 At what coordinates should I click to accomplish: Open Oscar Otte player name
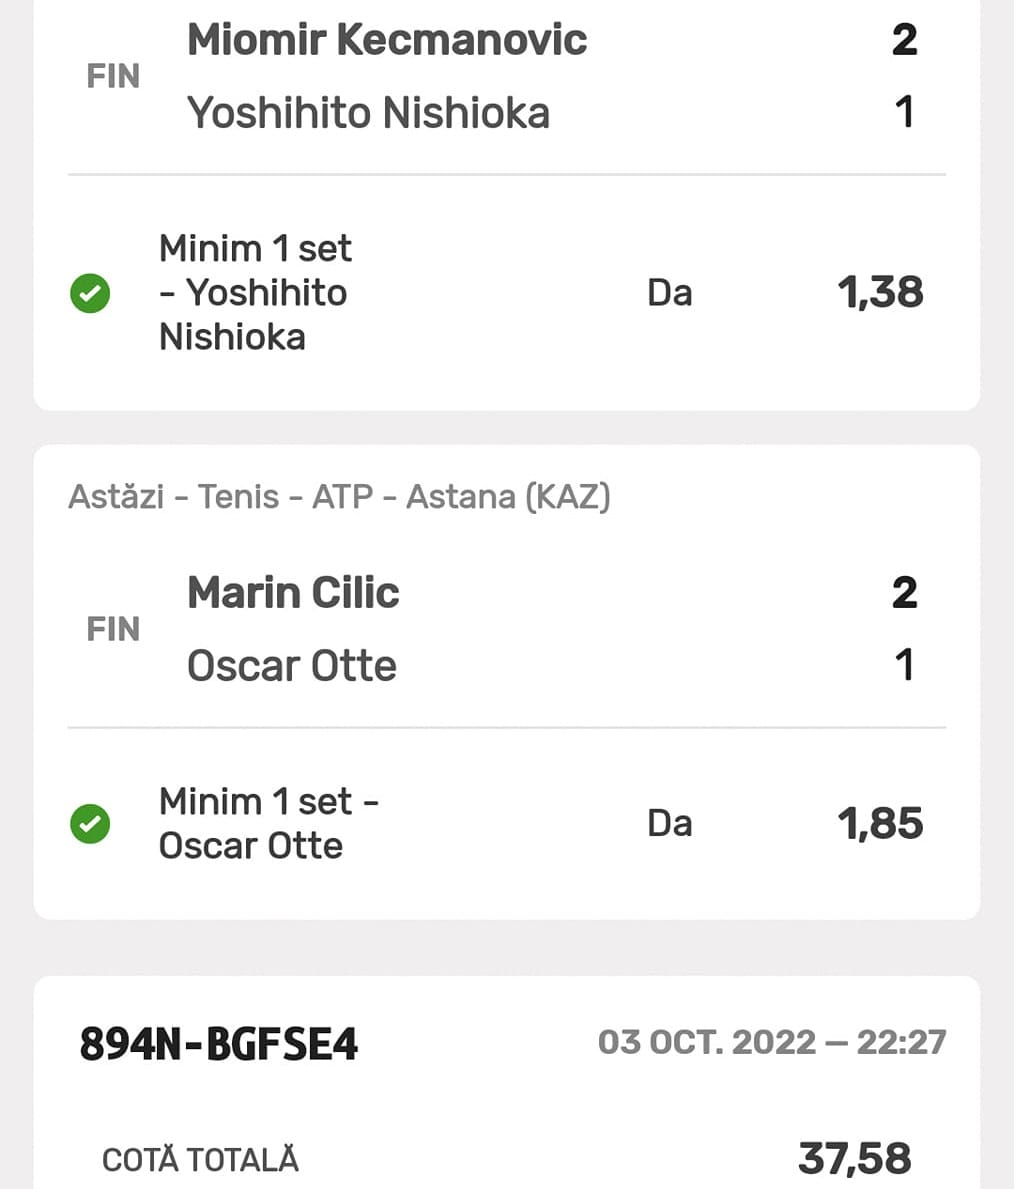[291, 665]
